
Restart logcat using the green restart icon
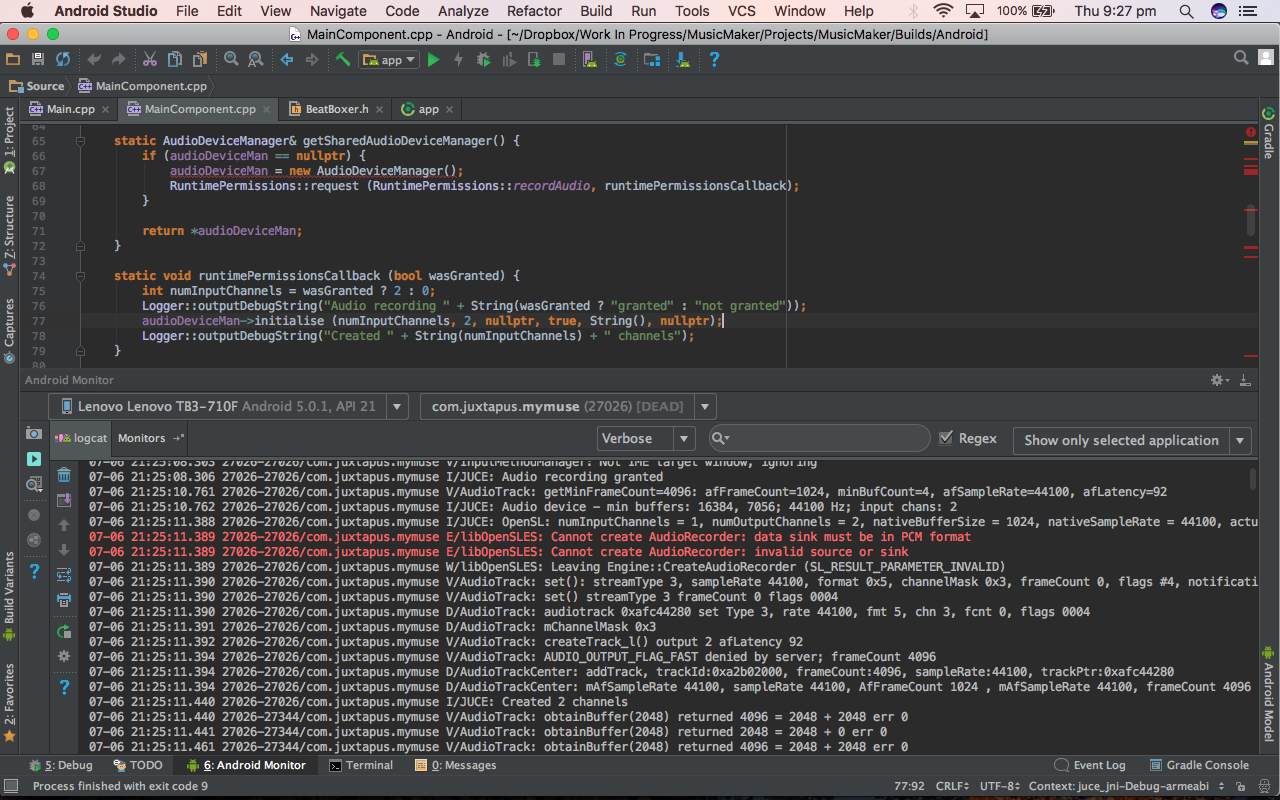[64, 631]
